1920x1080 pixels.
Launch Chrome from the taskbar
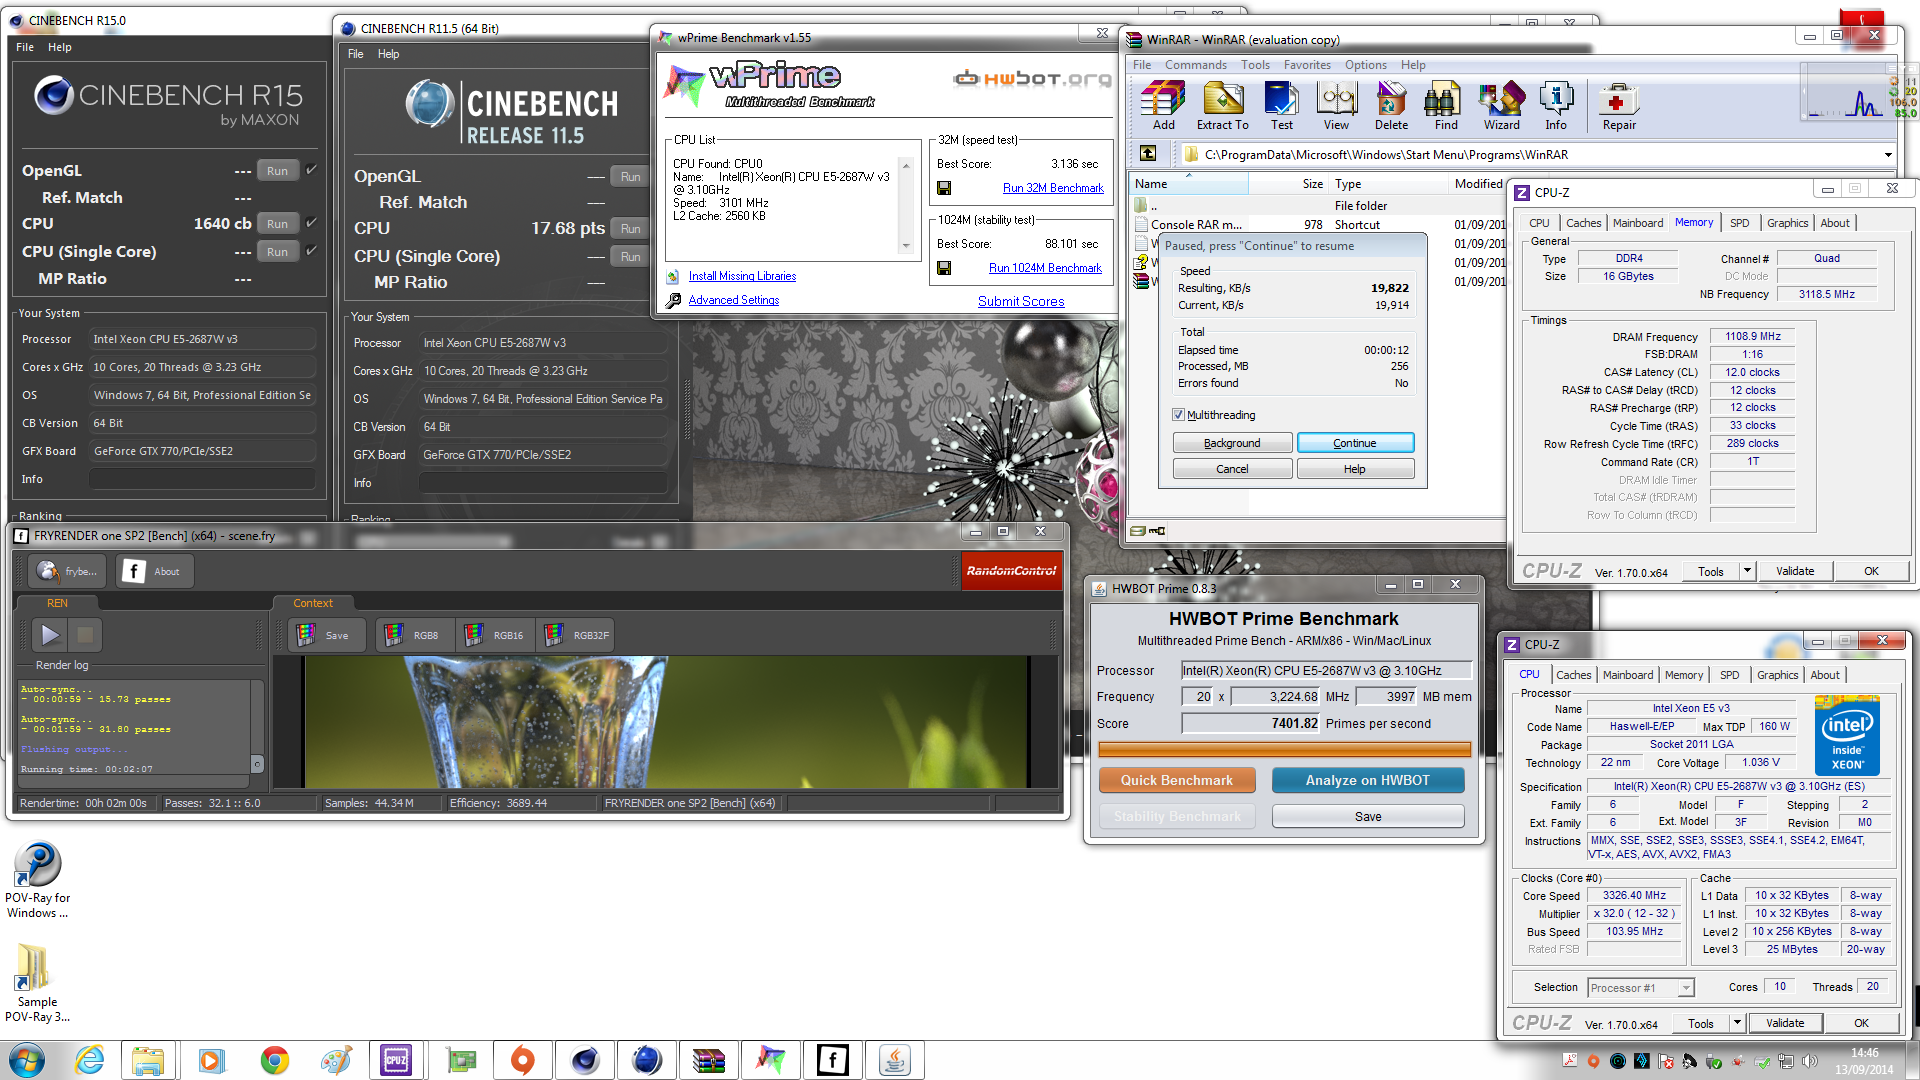point(274,1060)
